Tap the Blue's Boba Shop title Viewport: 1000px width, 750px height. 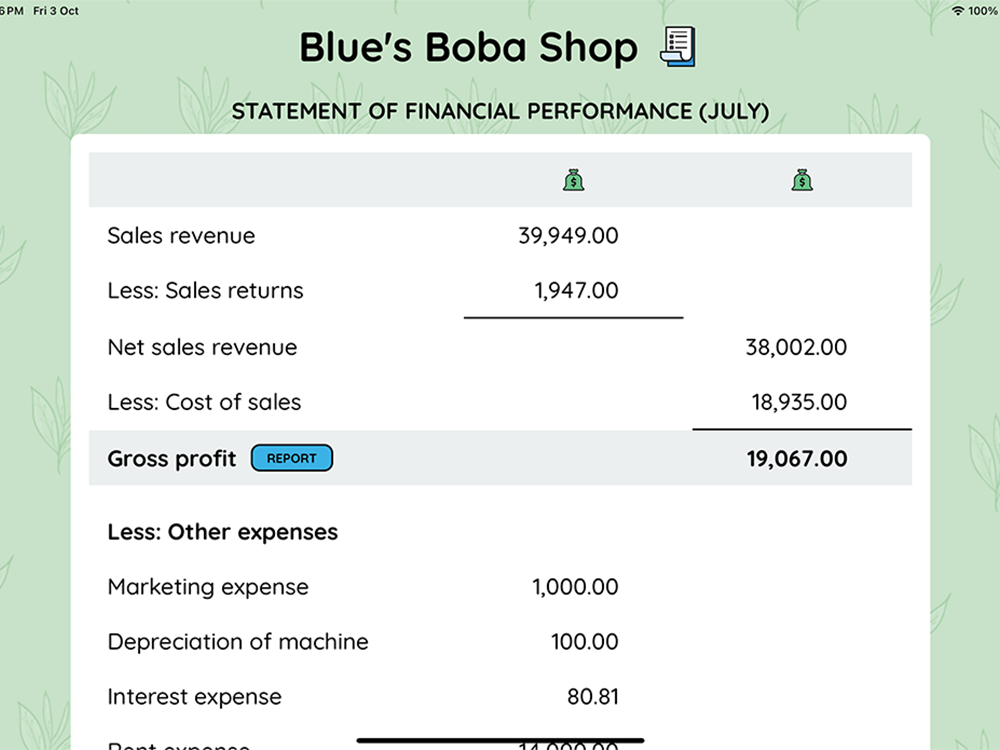468,48
